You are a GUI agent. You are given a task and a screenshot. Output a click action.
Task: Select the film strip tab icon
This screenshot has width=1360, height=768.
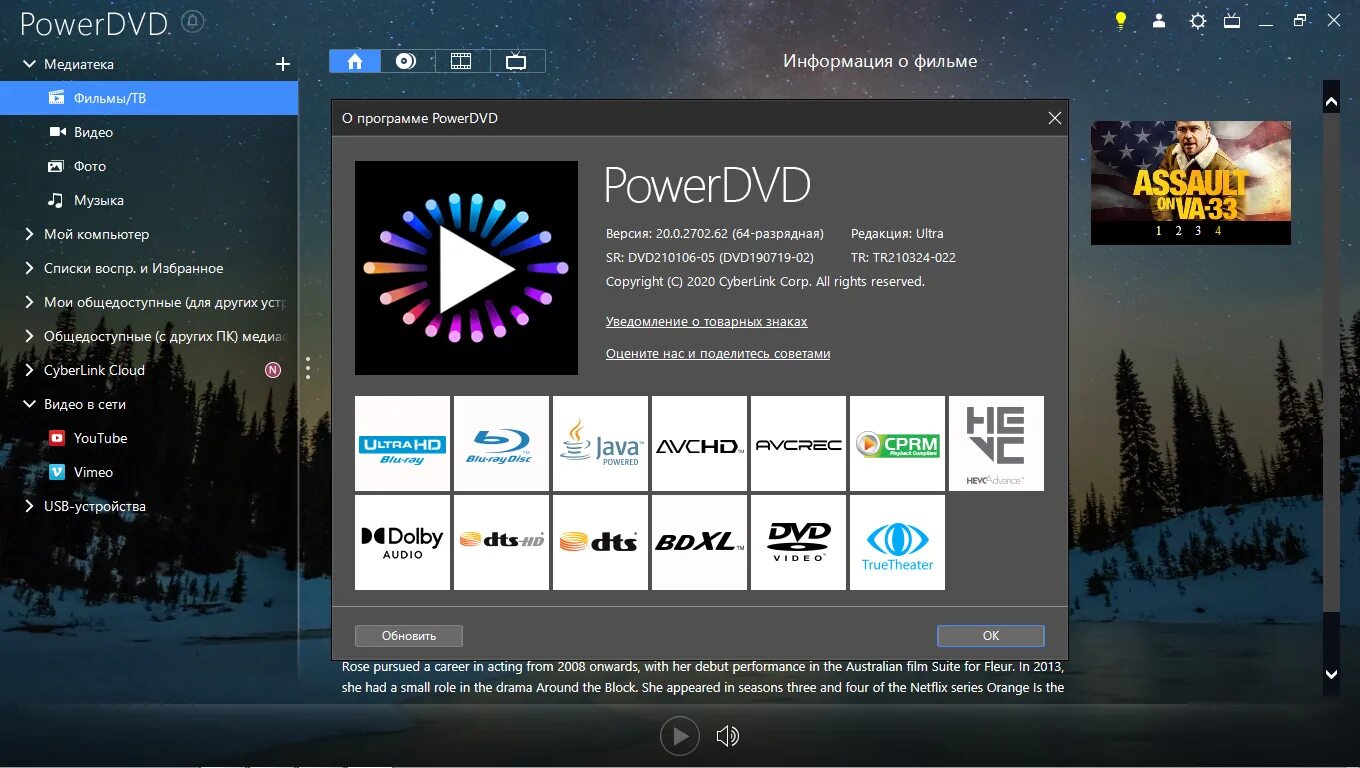pyautogui.click(x=461, y=61)
